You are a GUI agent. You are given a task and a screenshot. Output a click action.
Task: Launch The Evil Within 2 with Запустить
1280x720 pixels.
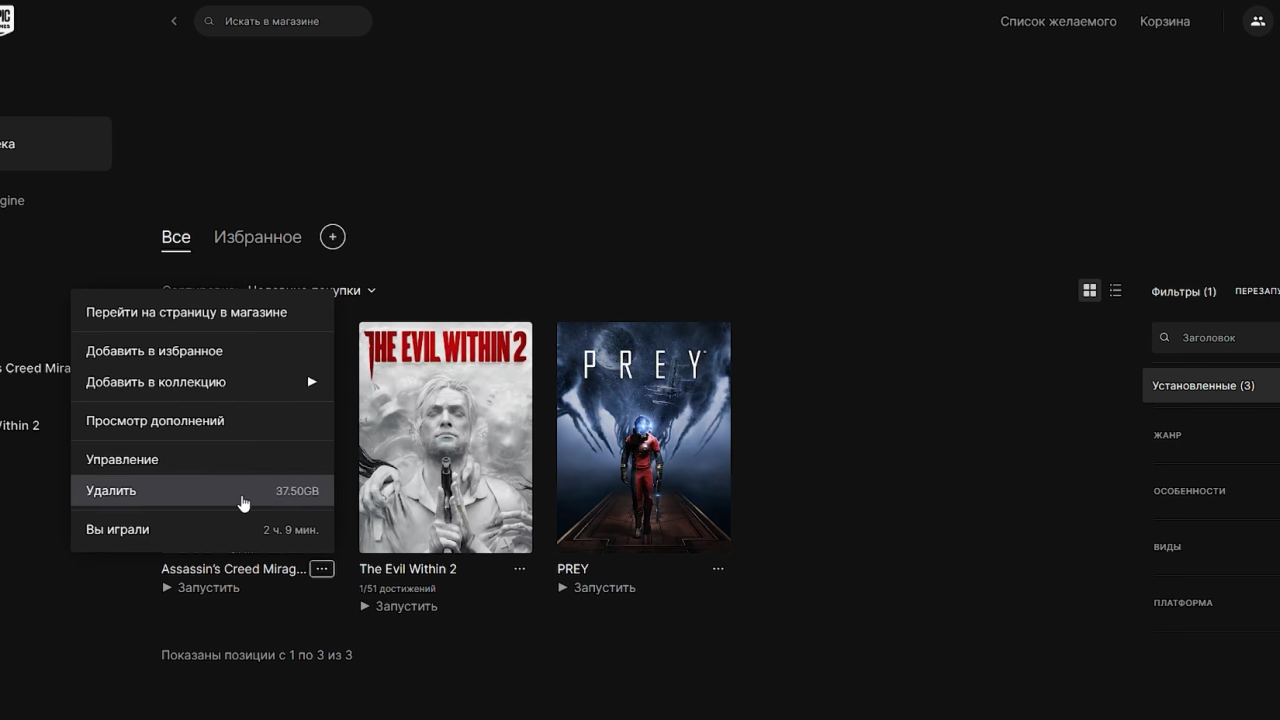pyautogui.click(x=399, y=607)
